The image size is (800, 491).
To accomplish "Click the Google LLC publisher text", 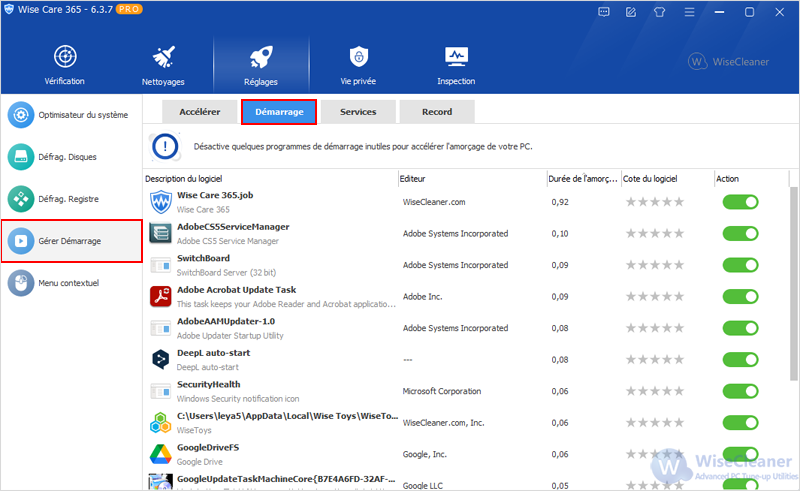I will 422,486.
